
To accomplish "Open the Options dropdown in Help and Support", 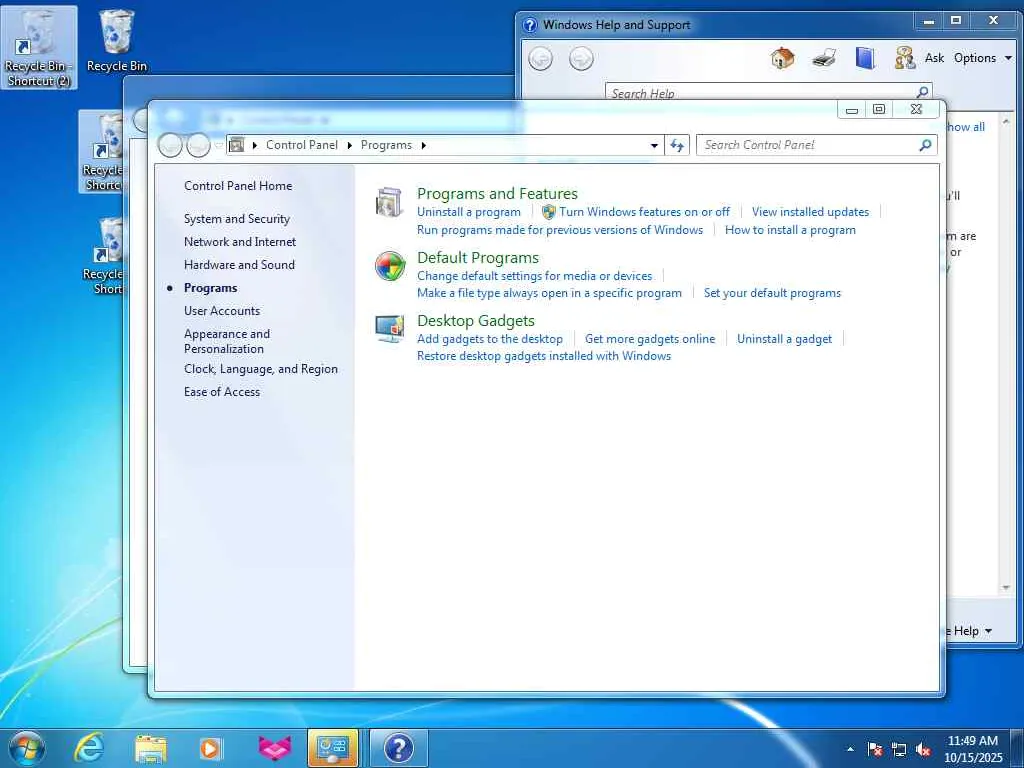I will [983, 58].
